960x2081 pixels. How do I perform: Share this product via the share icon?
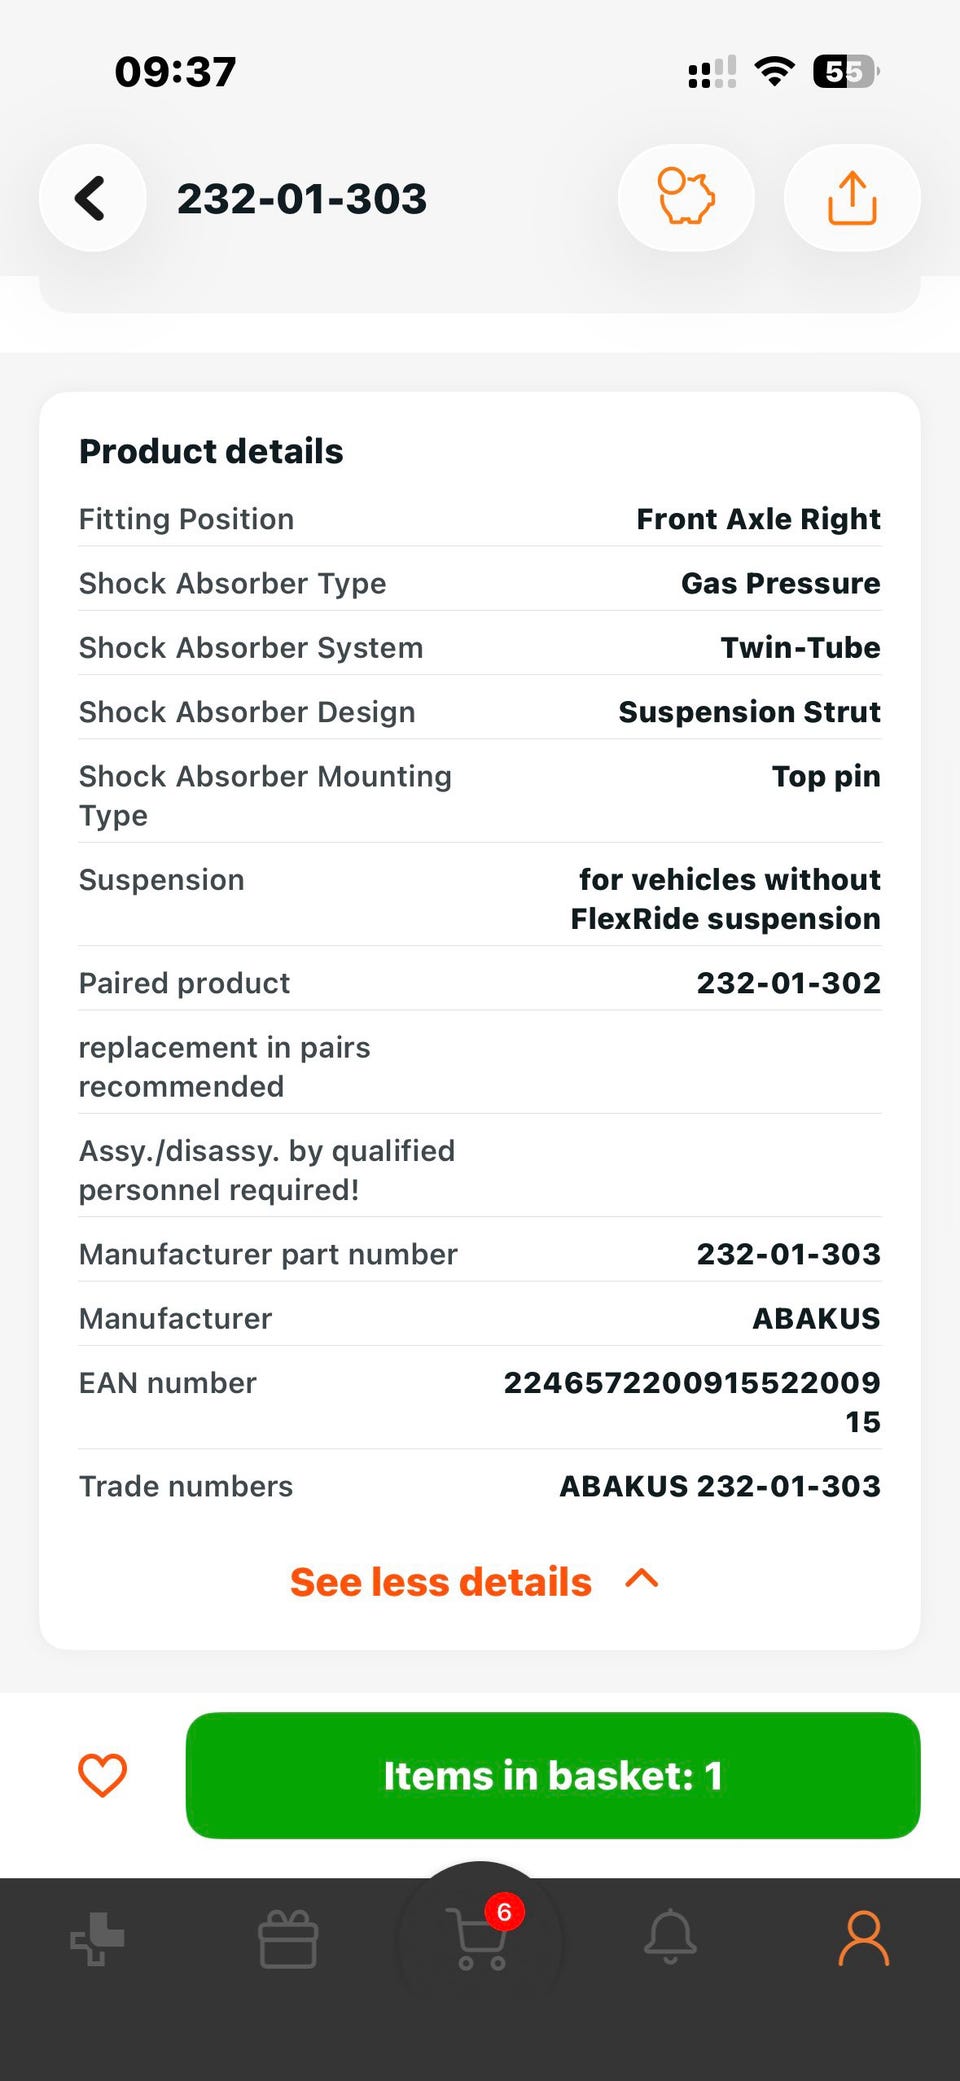[x=852, y=198]
